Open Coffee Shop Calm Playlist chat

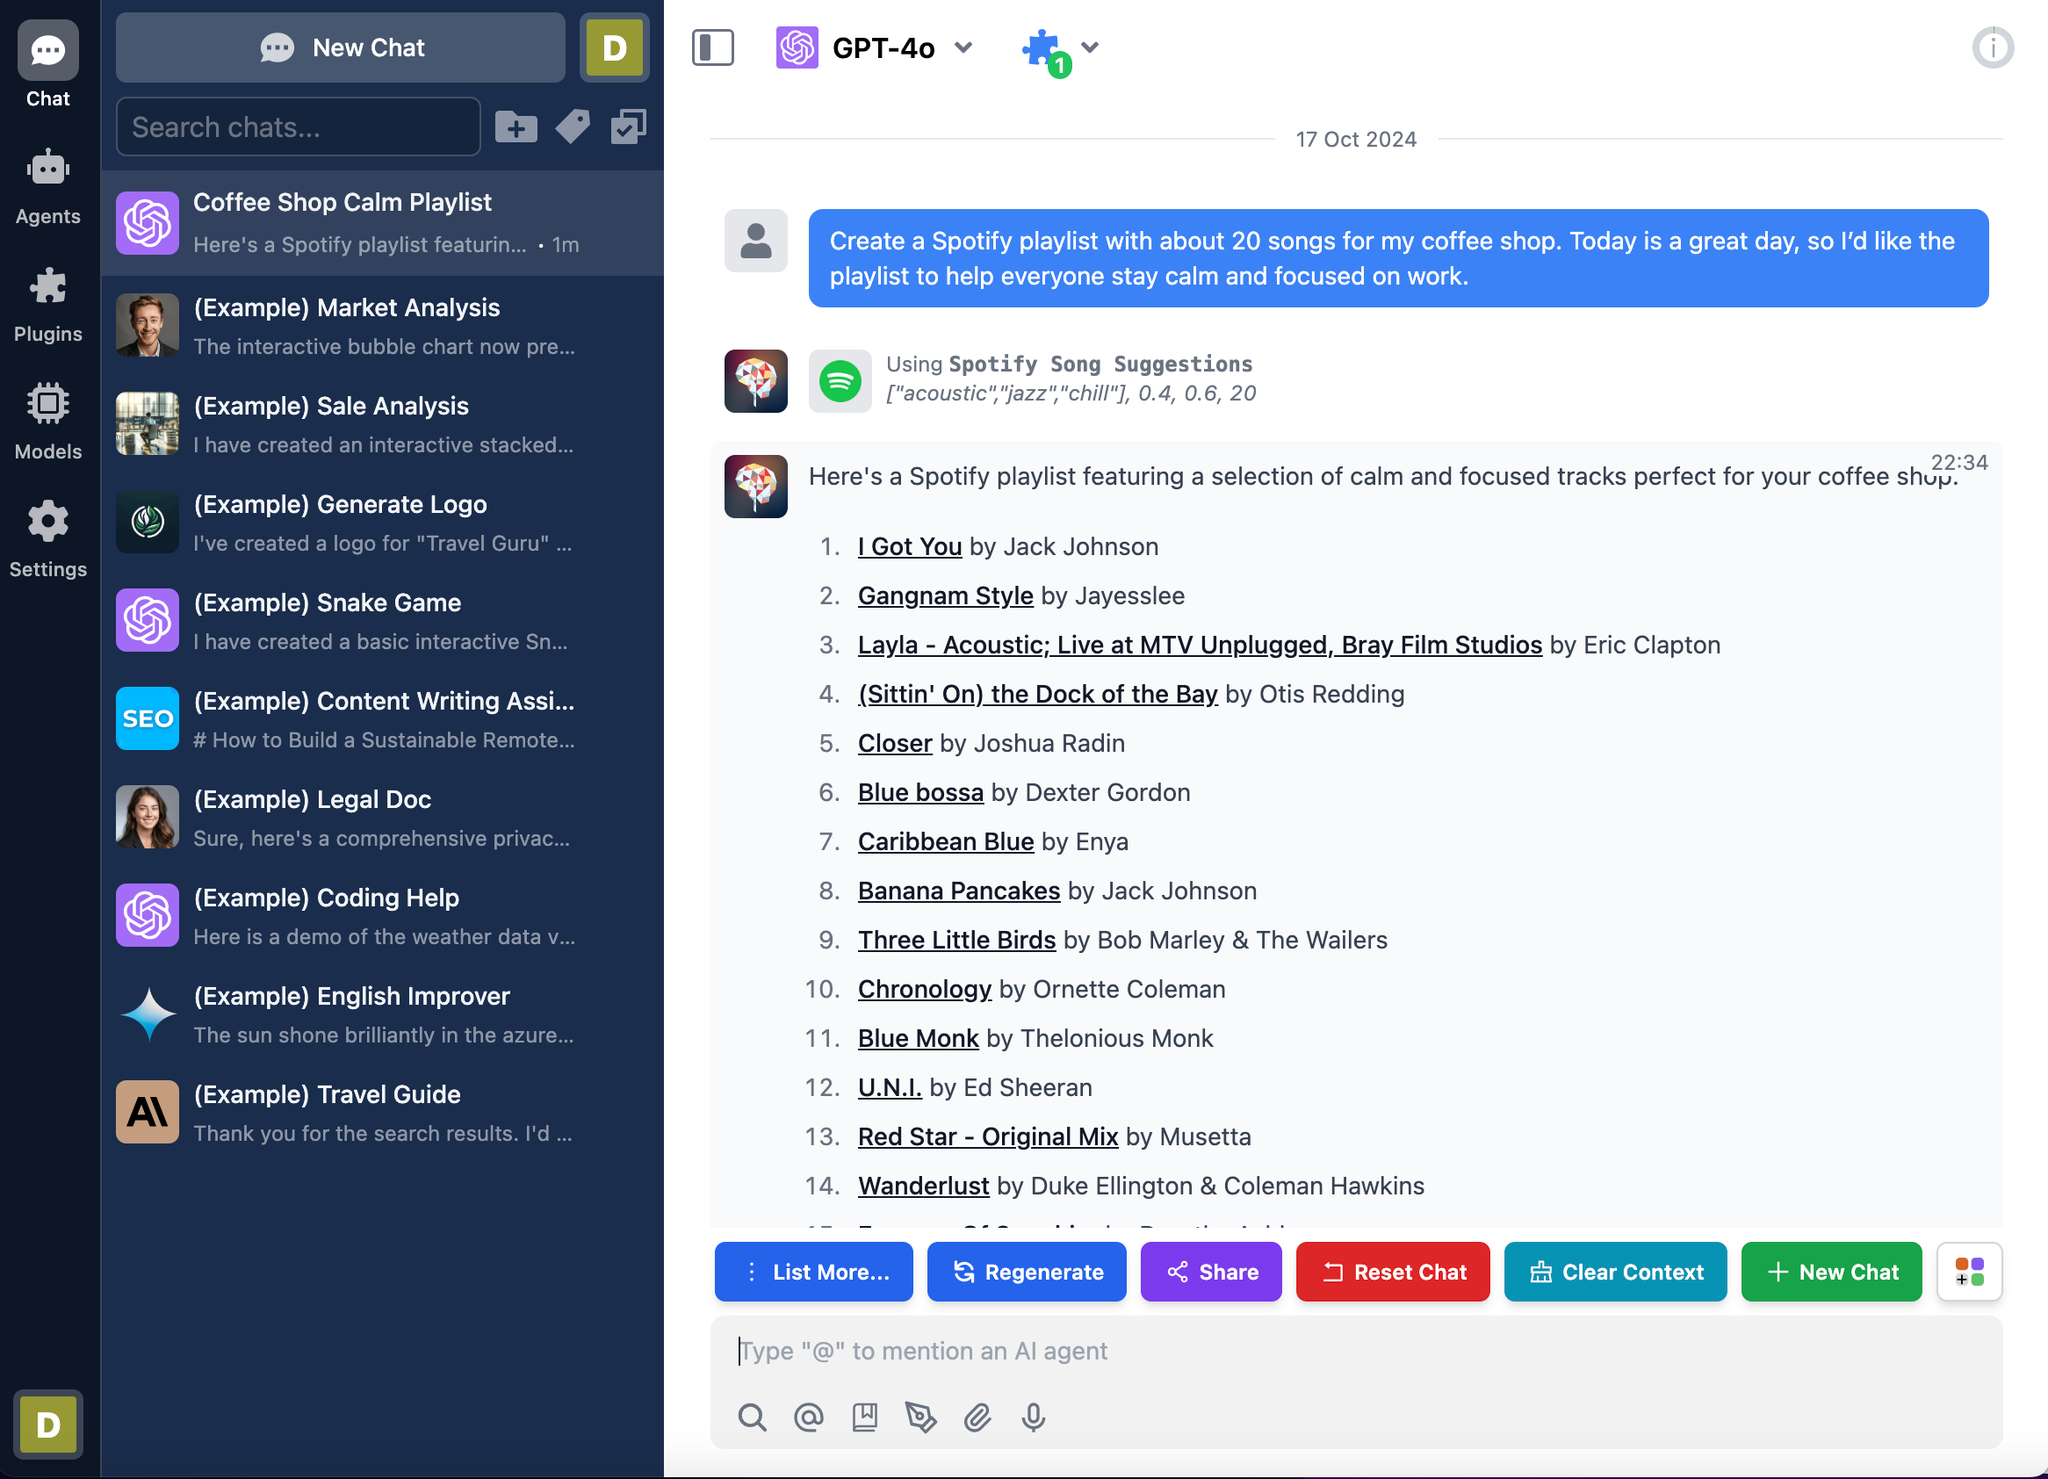click(x=382, y=223)
